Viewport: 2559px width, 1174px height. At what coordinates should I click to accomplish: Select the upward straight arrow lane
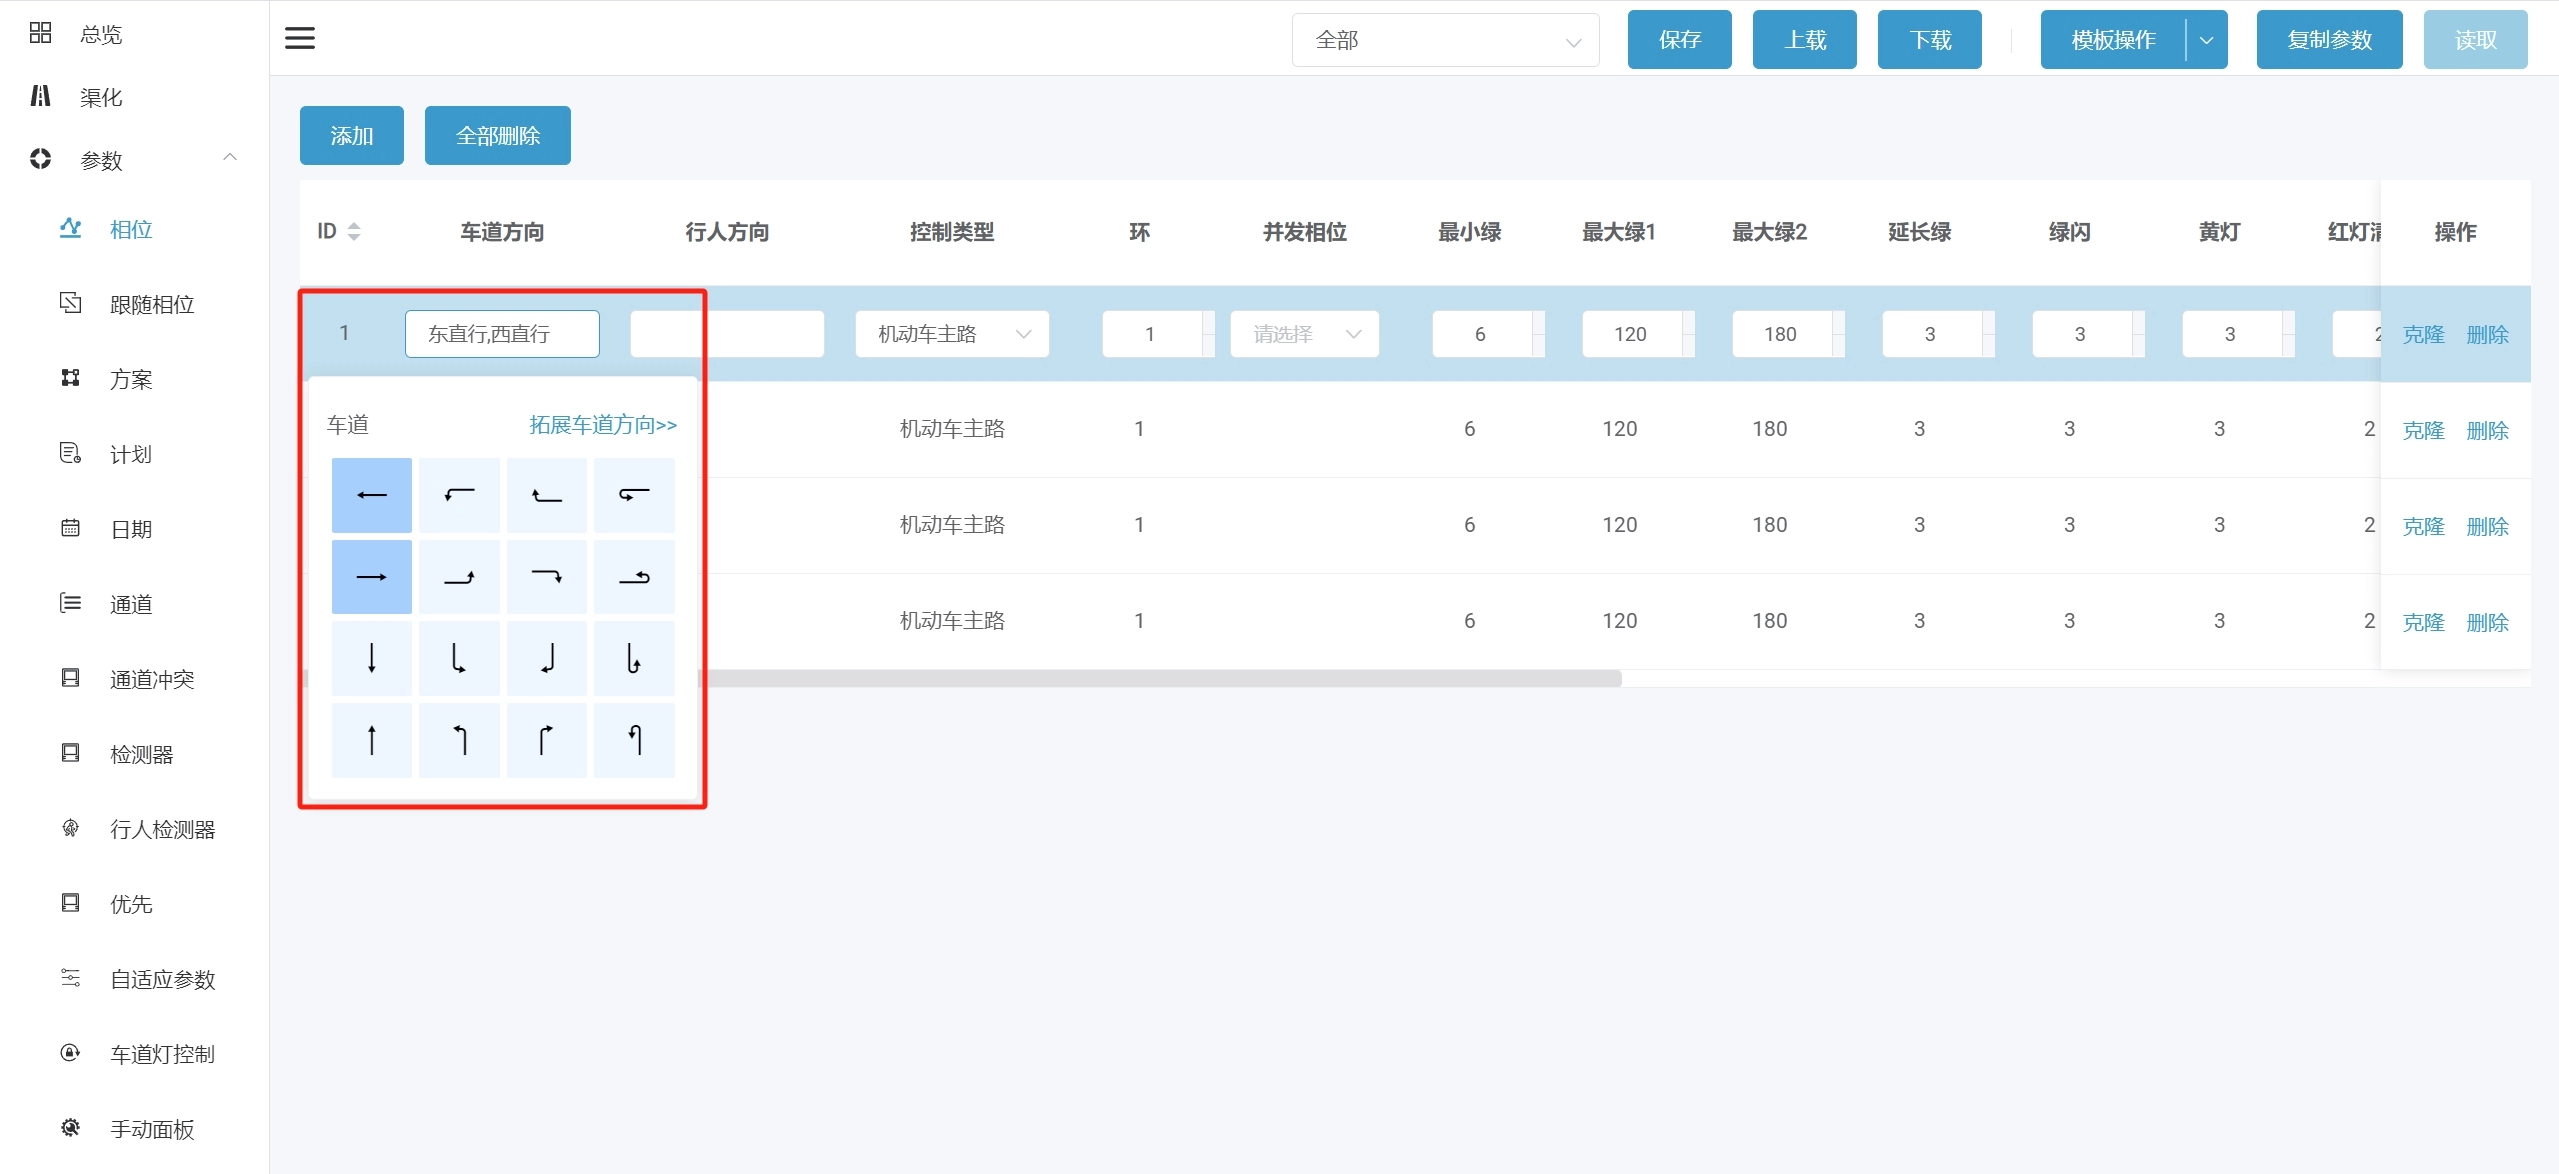coord(371,740)
